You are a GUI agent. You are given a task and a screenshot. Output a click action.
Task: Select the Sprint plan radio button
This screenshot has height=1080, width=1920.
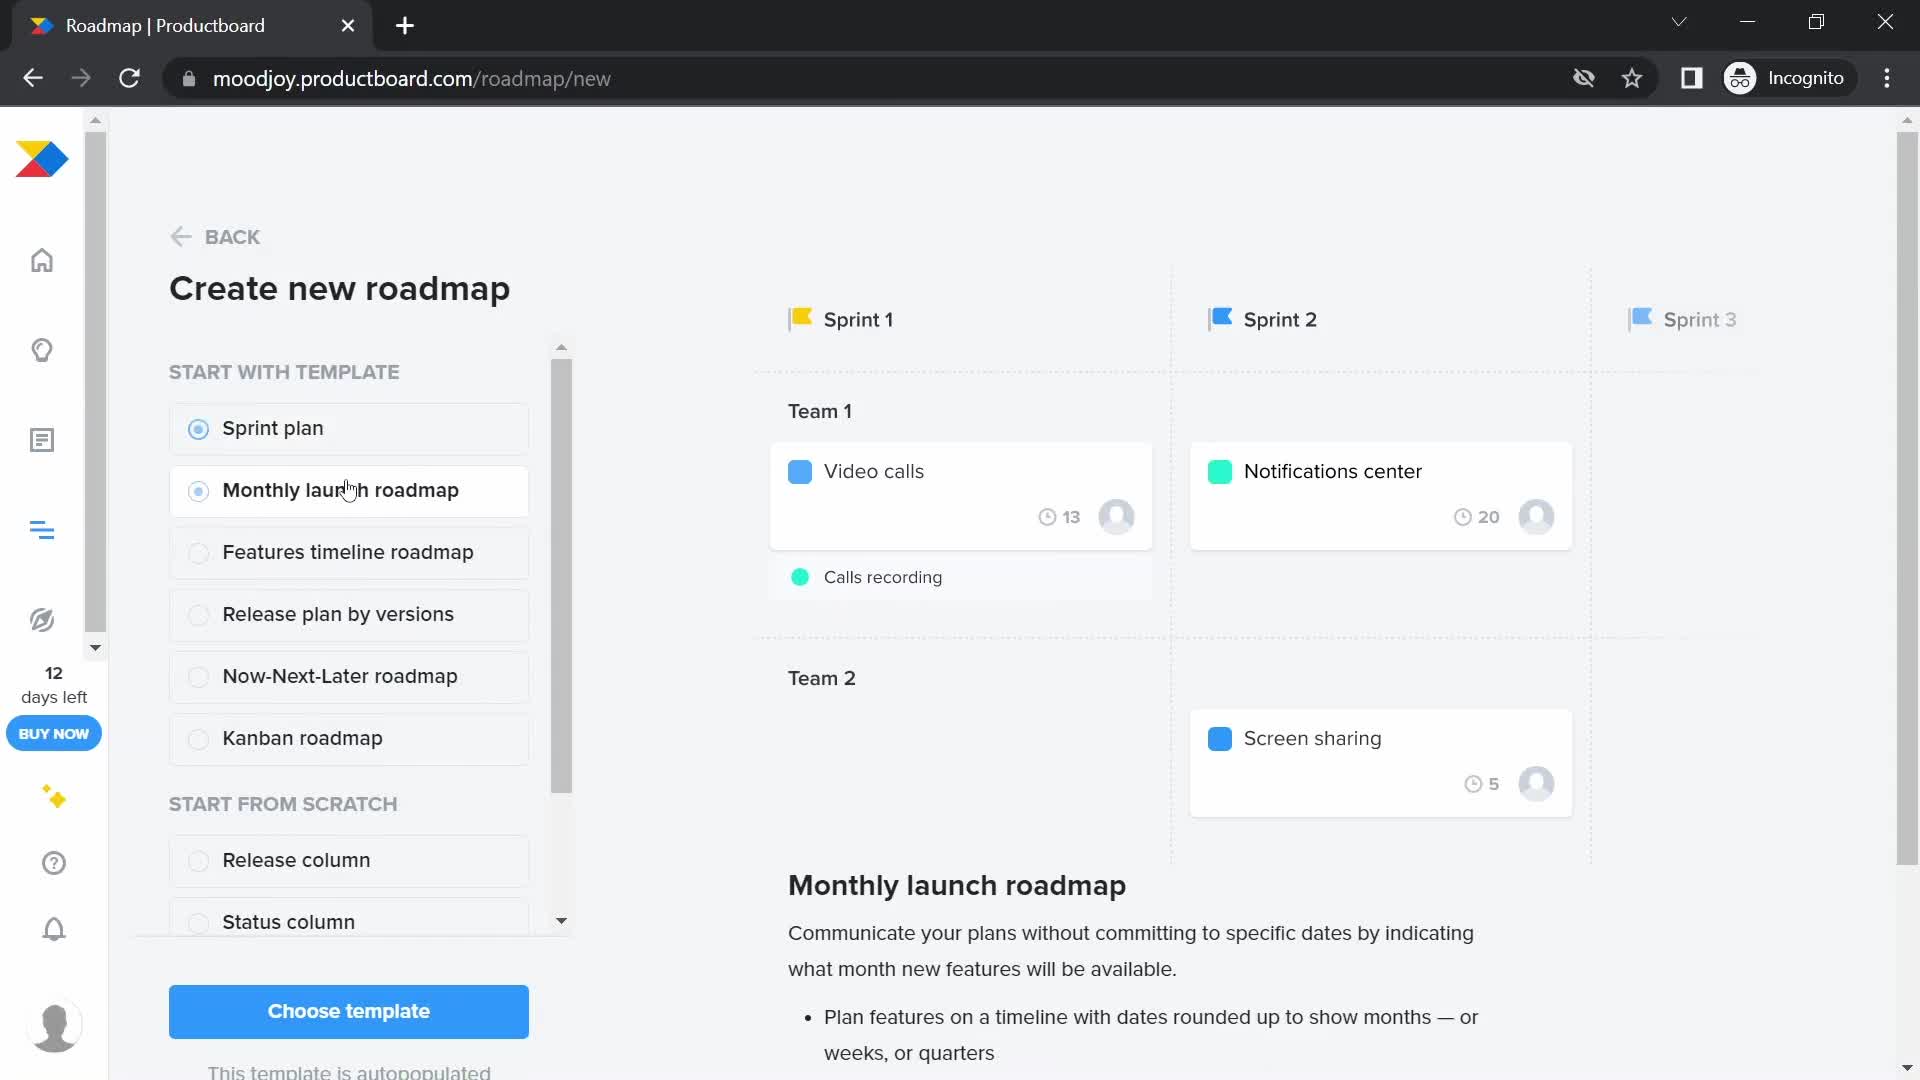point(198,427)
